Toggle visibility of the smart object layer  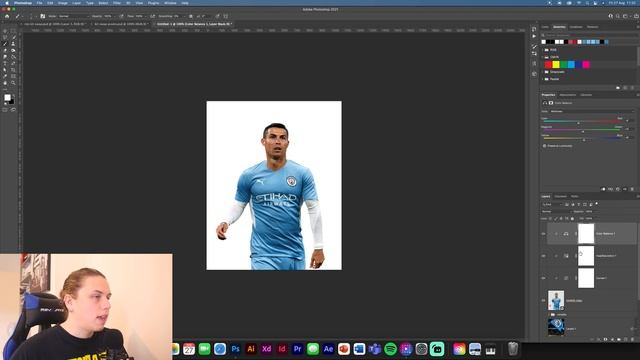pos(543,300)
